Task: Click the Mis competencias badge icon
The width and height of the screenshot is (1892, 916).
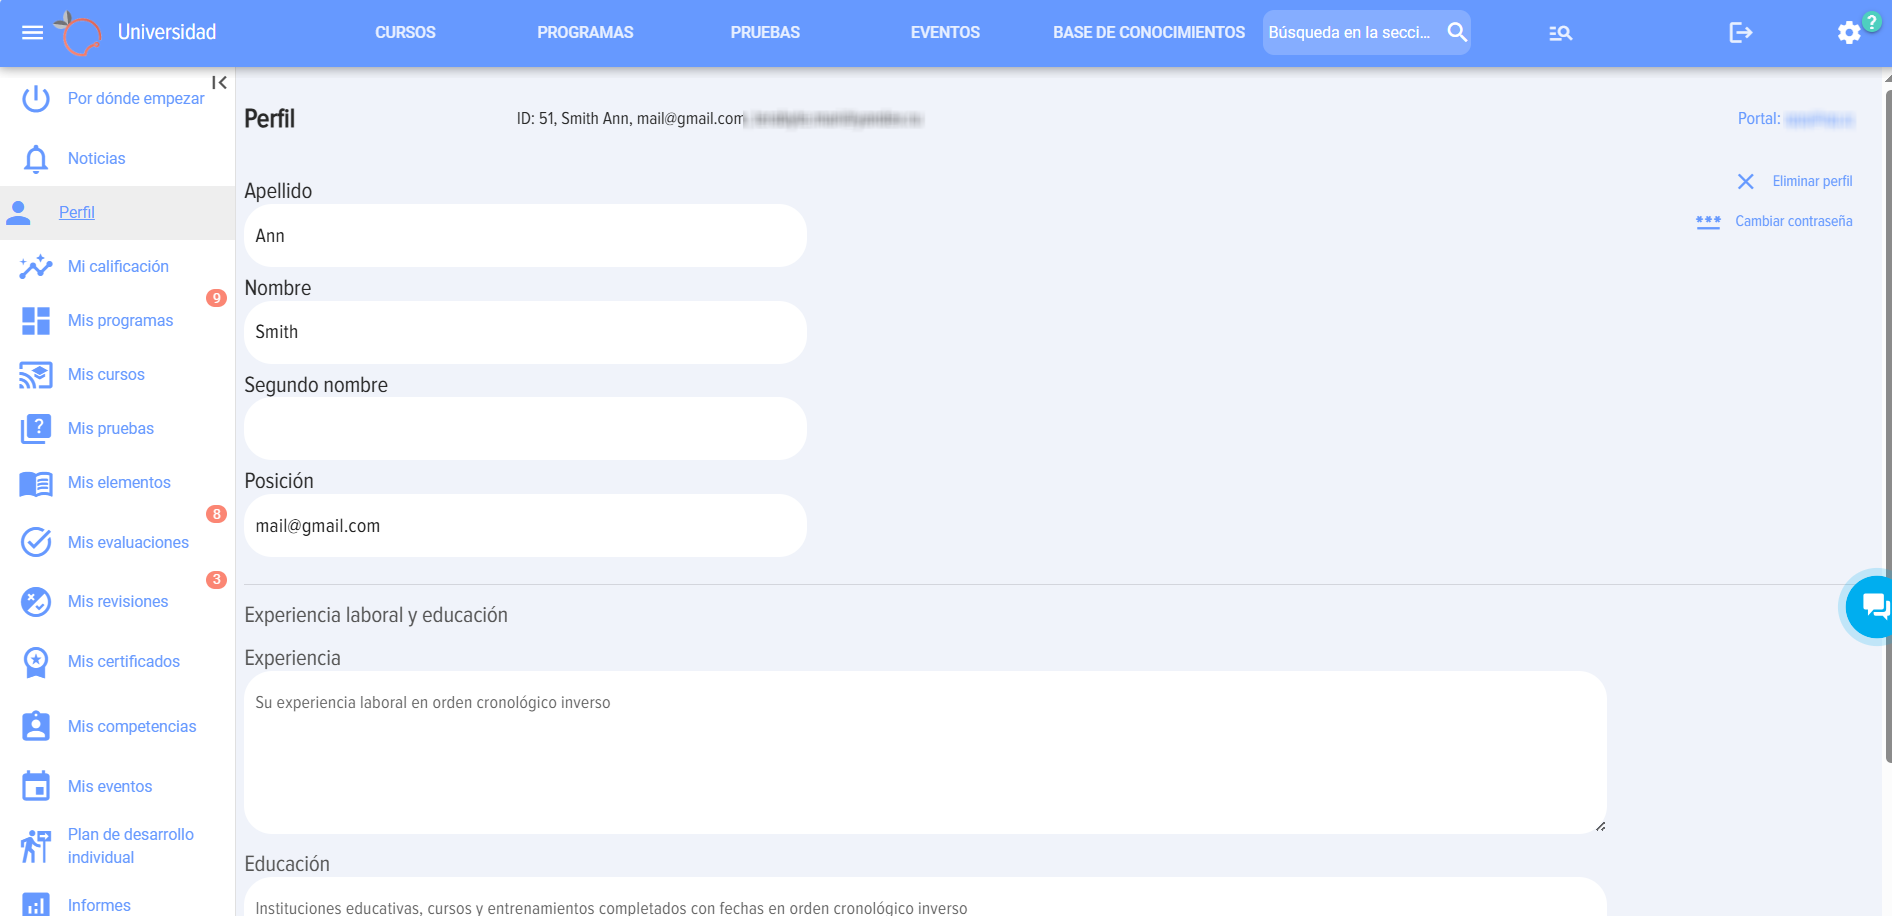Action: 36,726
